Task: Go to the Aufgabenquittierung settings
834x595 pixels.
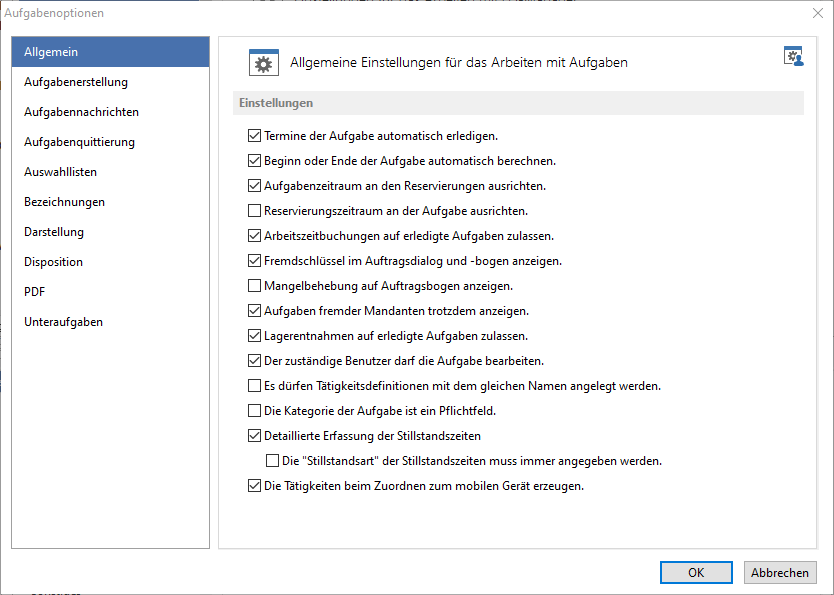Action: (111, 142)
